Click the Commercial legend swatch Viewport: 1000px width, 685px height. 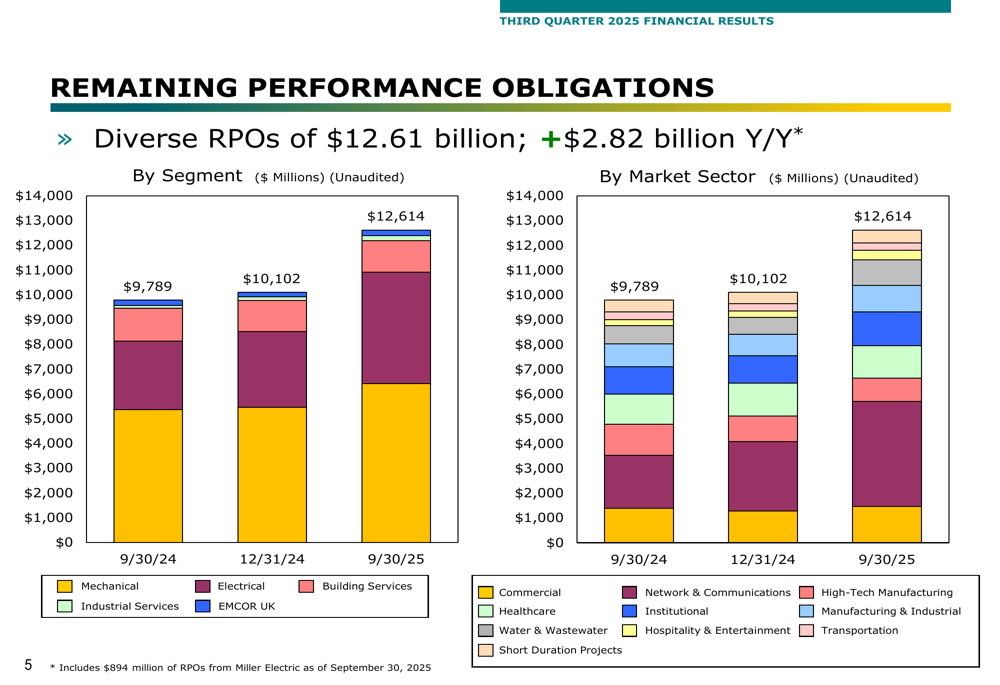pyautogui.click(x=486, y=594)
